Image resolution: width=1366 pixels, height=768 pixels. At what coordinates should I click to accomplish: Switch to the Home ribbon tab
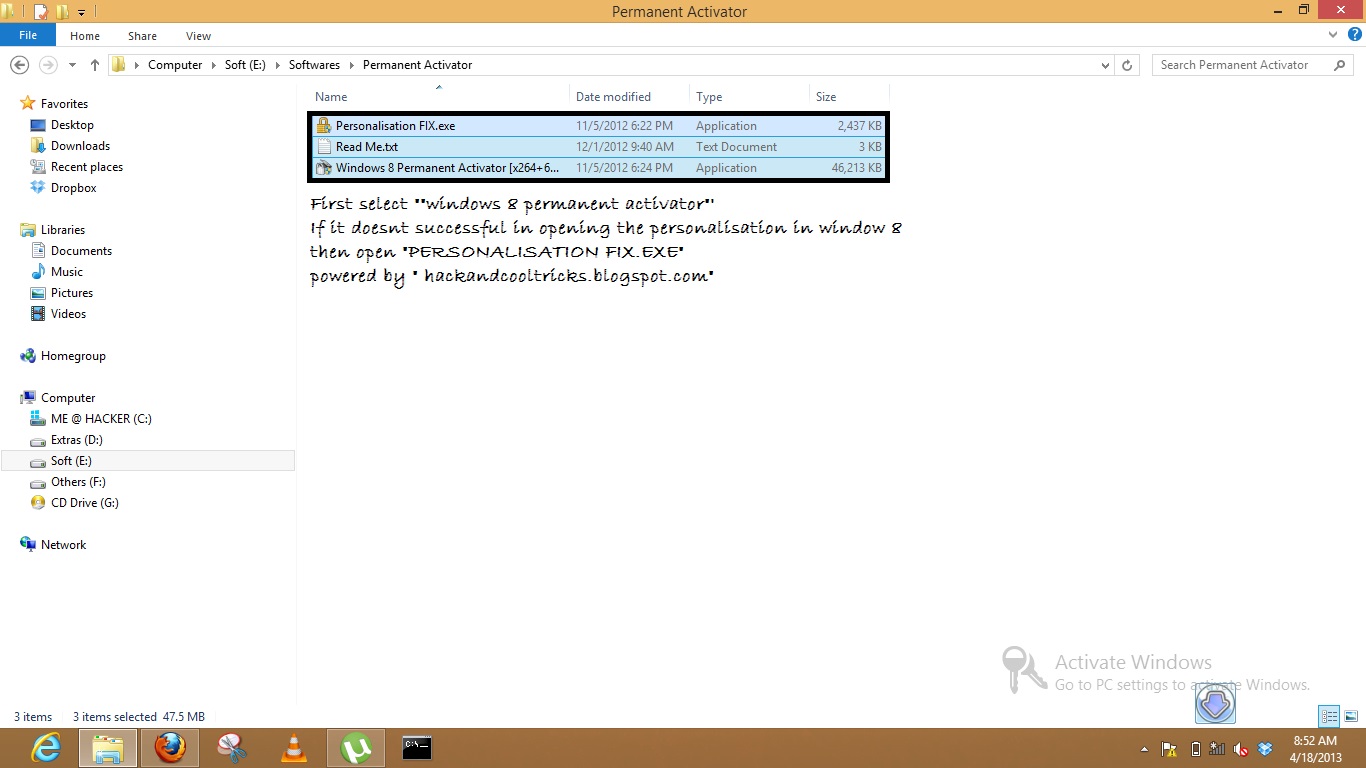coord(85,36)
